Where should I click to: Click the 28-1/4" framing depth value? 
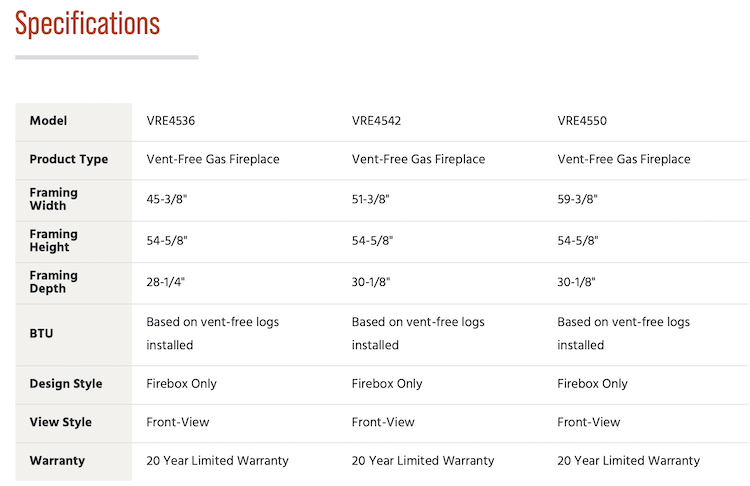[x=166, y=282]
